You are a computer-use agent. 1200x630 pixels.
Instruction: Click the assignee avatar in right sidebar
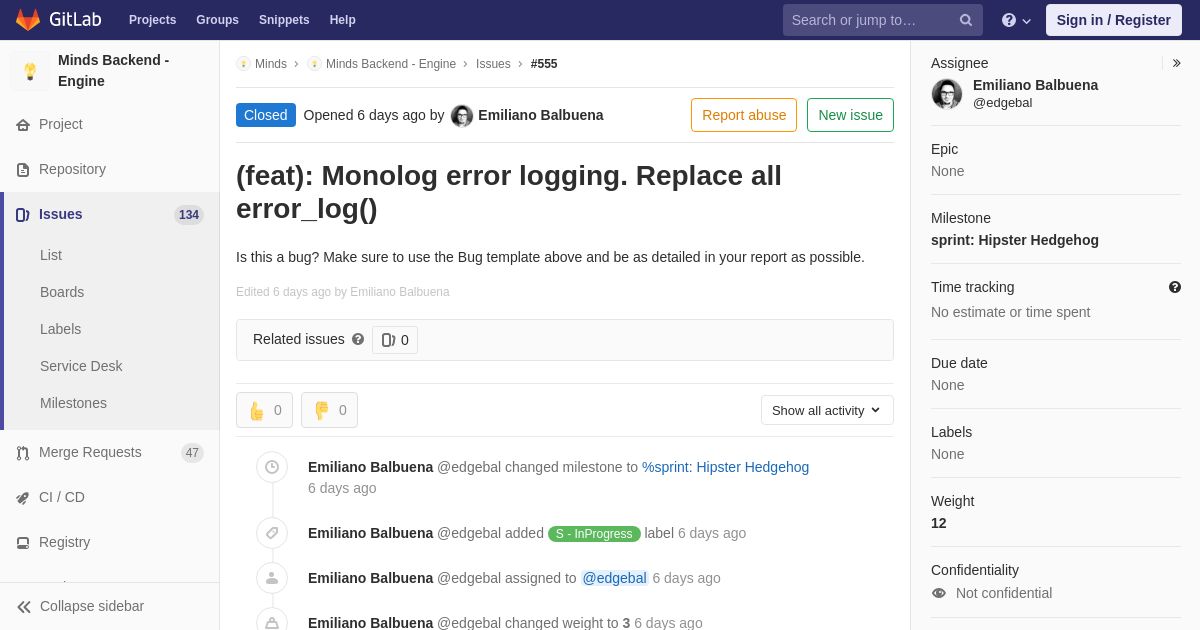click(x=947, y=94)
